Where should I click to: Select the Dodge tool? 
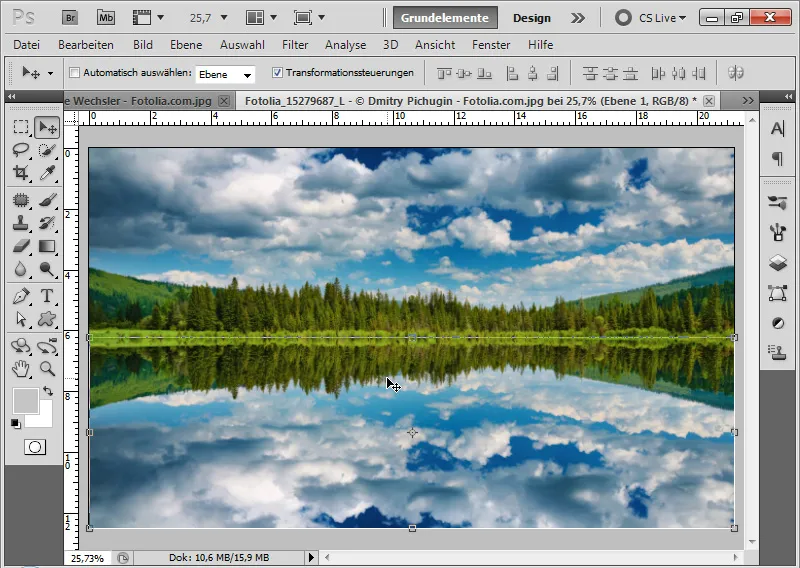(47, 269)
